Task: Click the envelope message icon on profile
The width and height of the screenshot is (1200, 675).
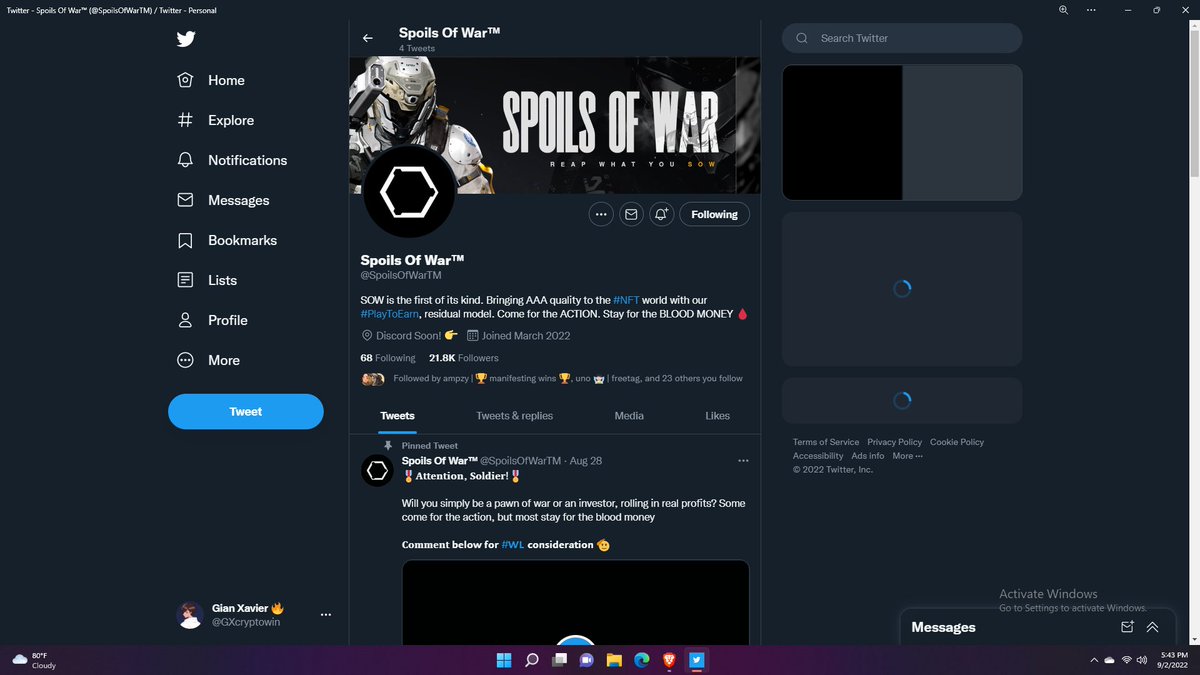Action: pyautogui.click(x=631, y=214)
